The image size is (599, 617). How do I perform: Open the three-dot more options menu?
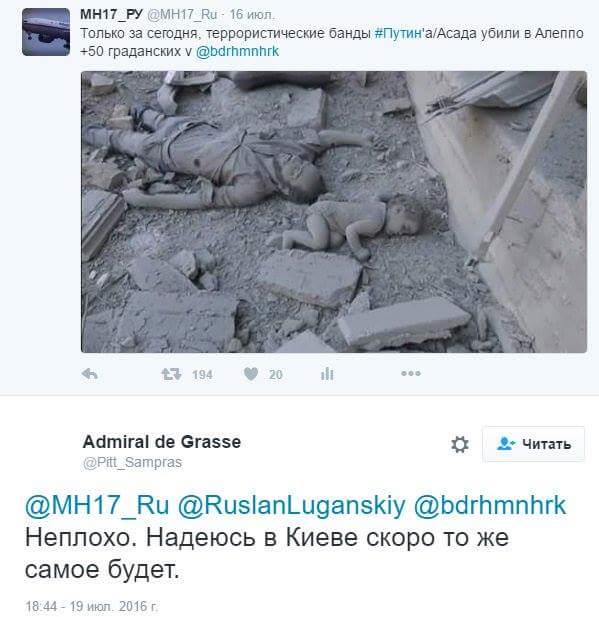[411, 373]
